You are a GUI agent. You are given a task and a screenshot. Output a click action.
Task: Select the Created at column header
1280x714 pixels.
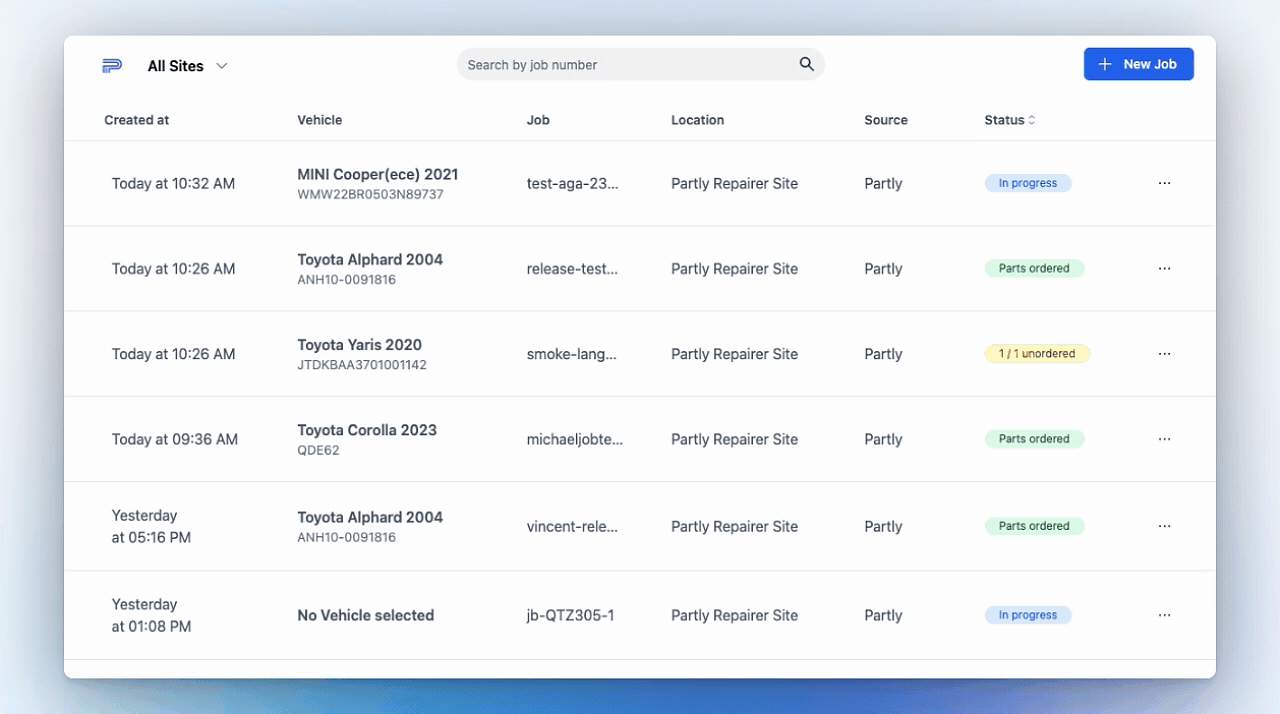[136, 119]
